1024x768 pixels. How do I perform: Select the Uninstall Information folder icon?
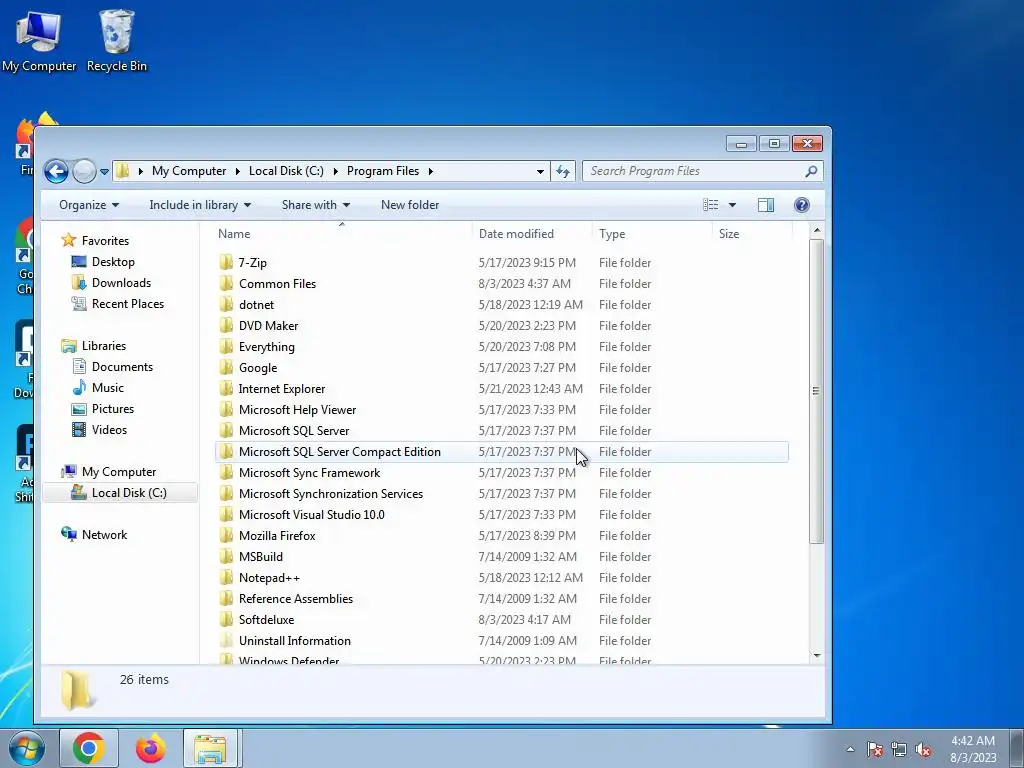[x=226, y=641]
